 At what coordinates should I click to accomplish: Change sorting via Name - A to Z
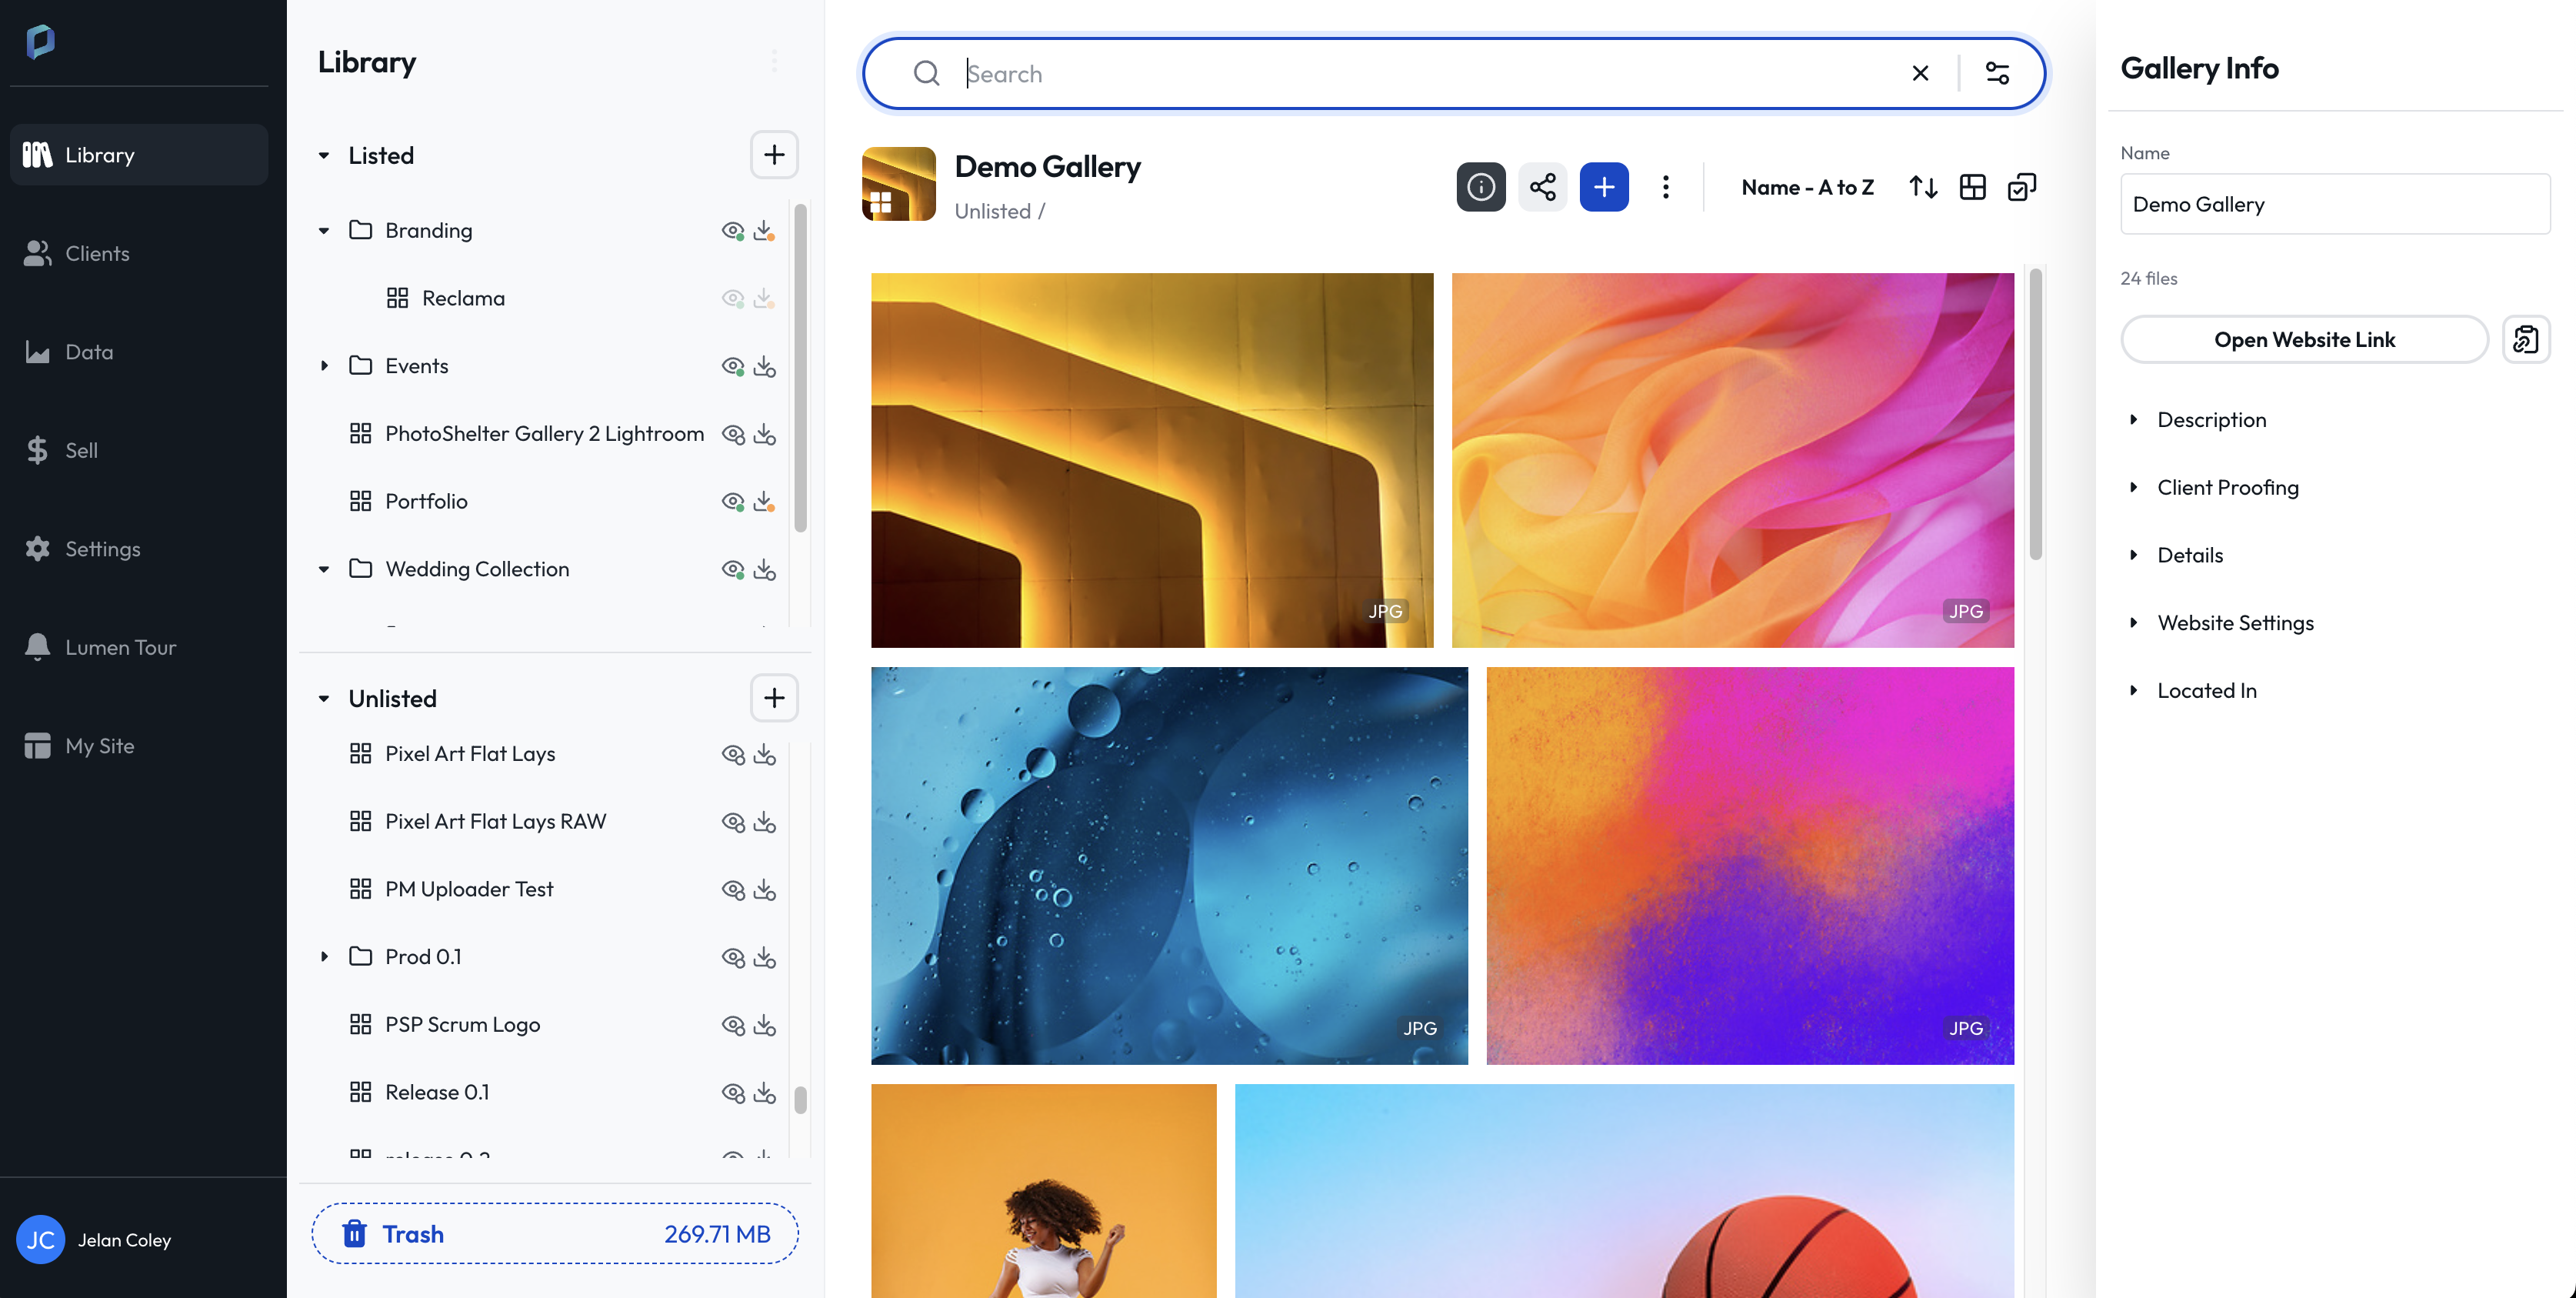coord(1807,187)
